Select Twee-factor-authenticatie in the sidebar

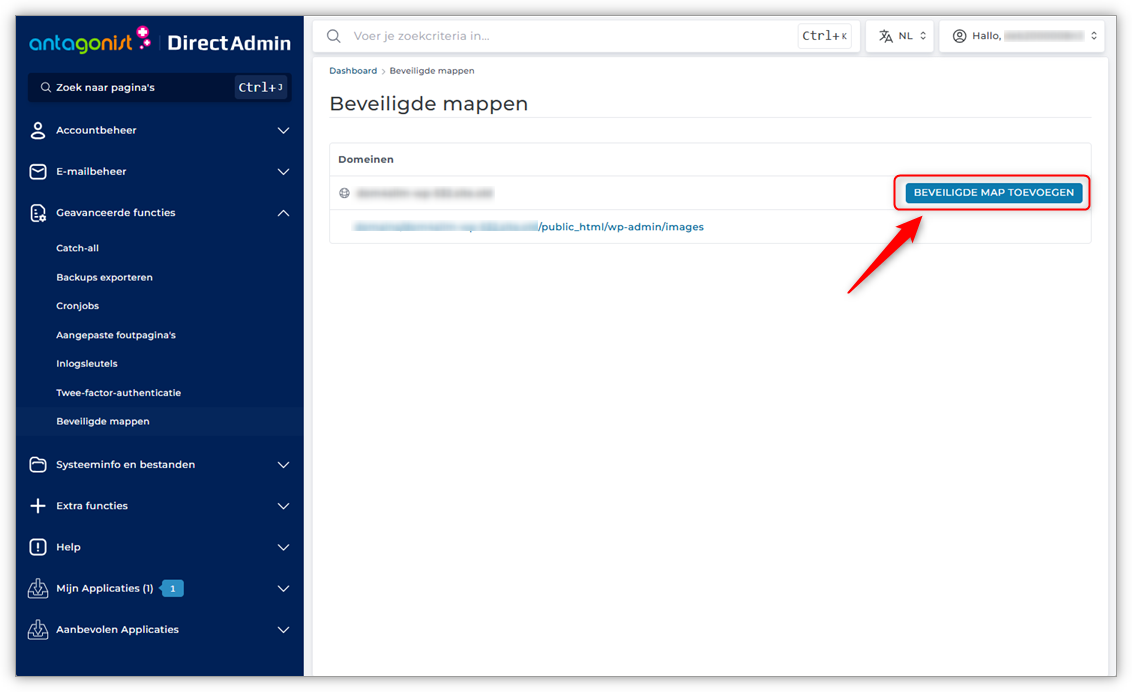click(x=119, y=393)
